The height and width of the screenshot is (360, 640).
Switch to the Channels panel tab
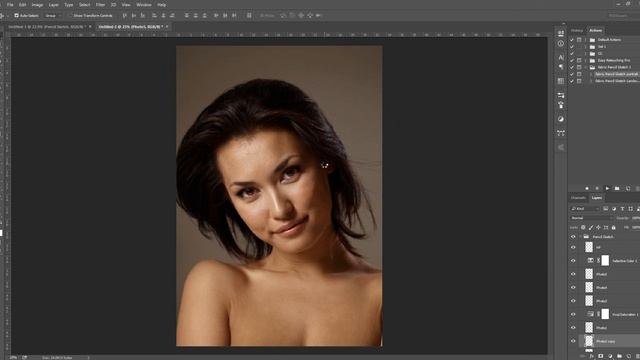coord(578,198)
